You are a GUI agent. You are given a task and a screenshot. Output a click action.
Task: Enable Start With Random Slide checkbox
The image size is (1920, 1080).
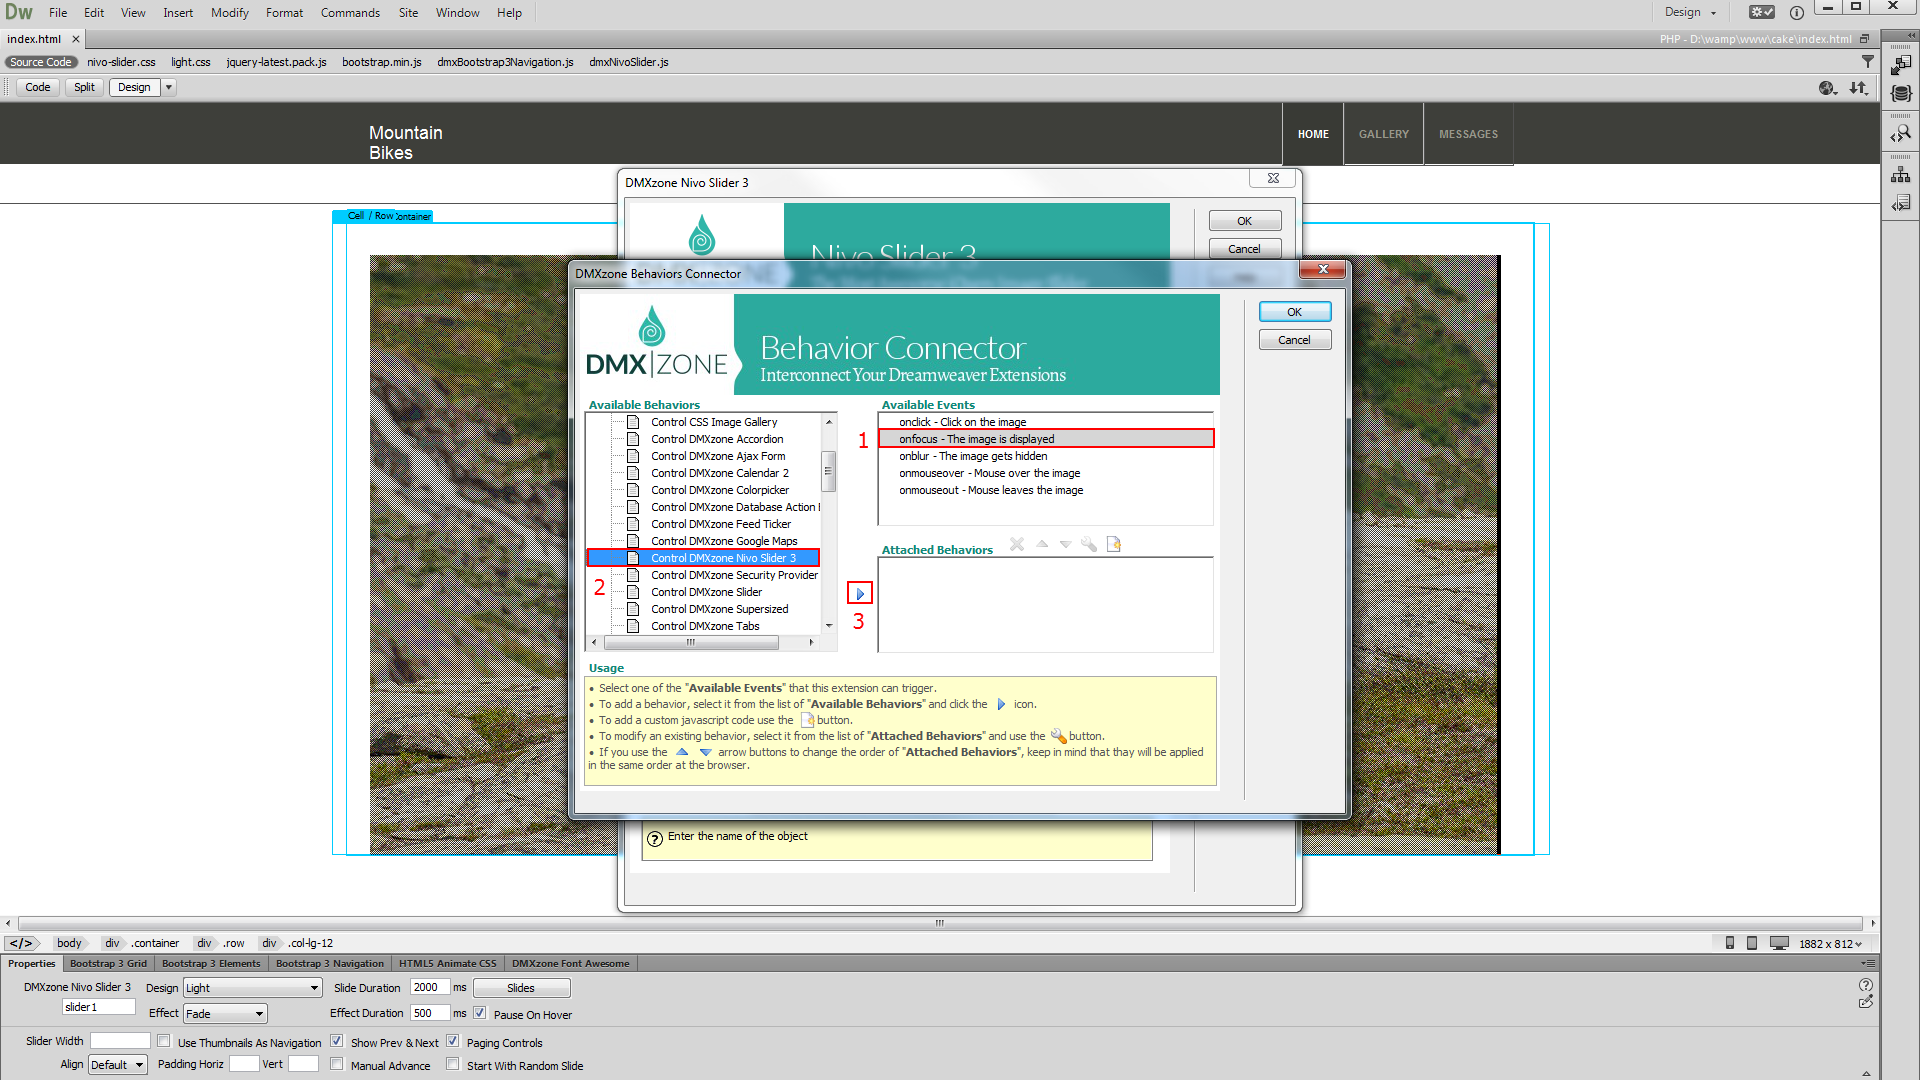[x=453, y=1064]
